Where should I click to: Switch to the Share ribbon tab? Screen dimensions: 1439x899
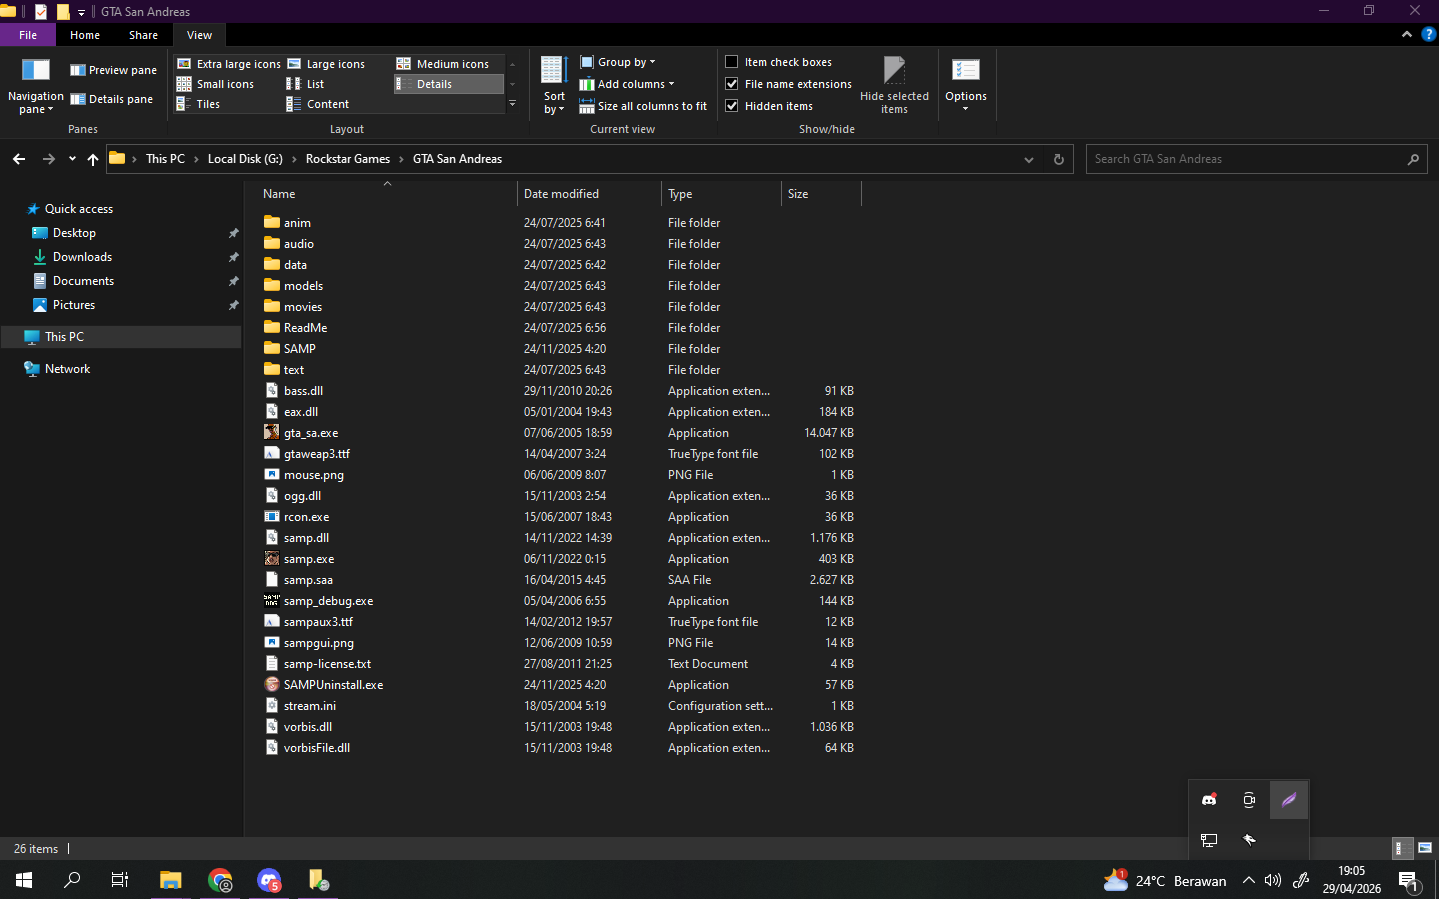[143, 35]
